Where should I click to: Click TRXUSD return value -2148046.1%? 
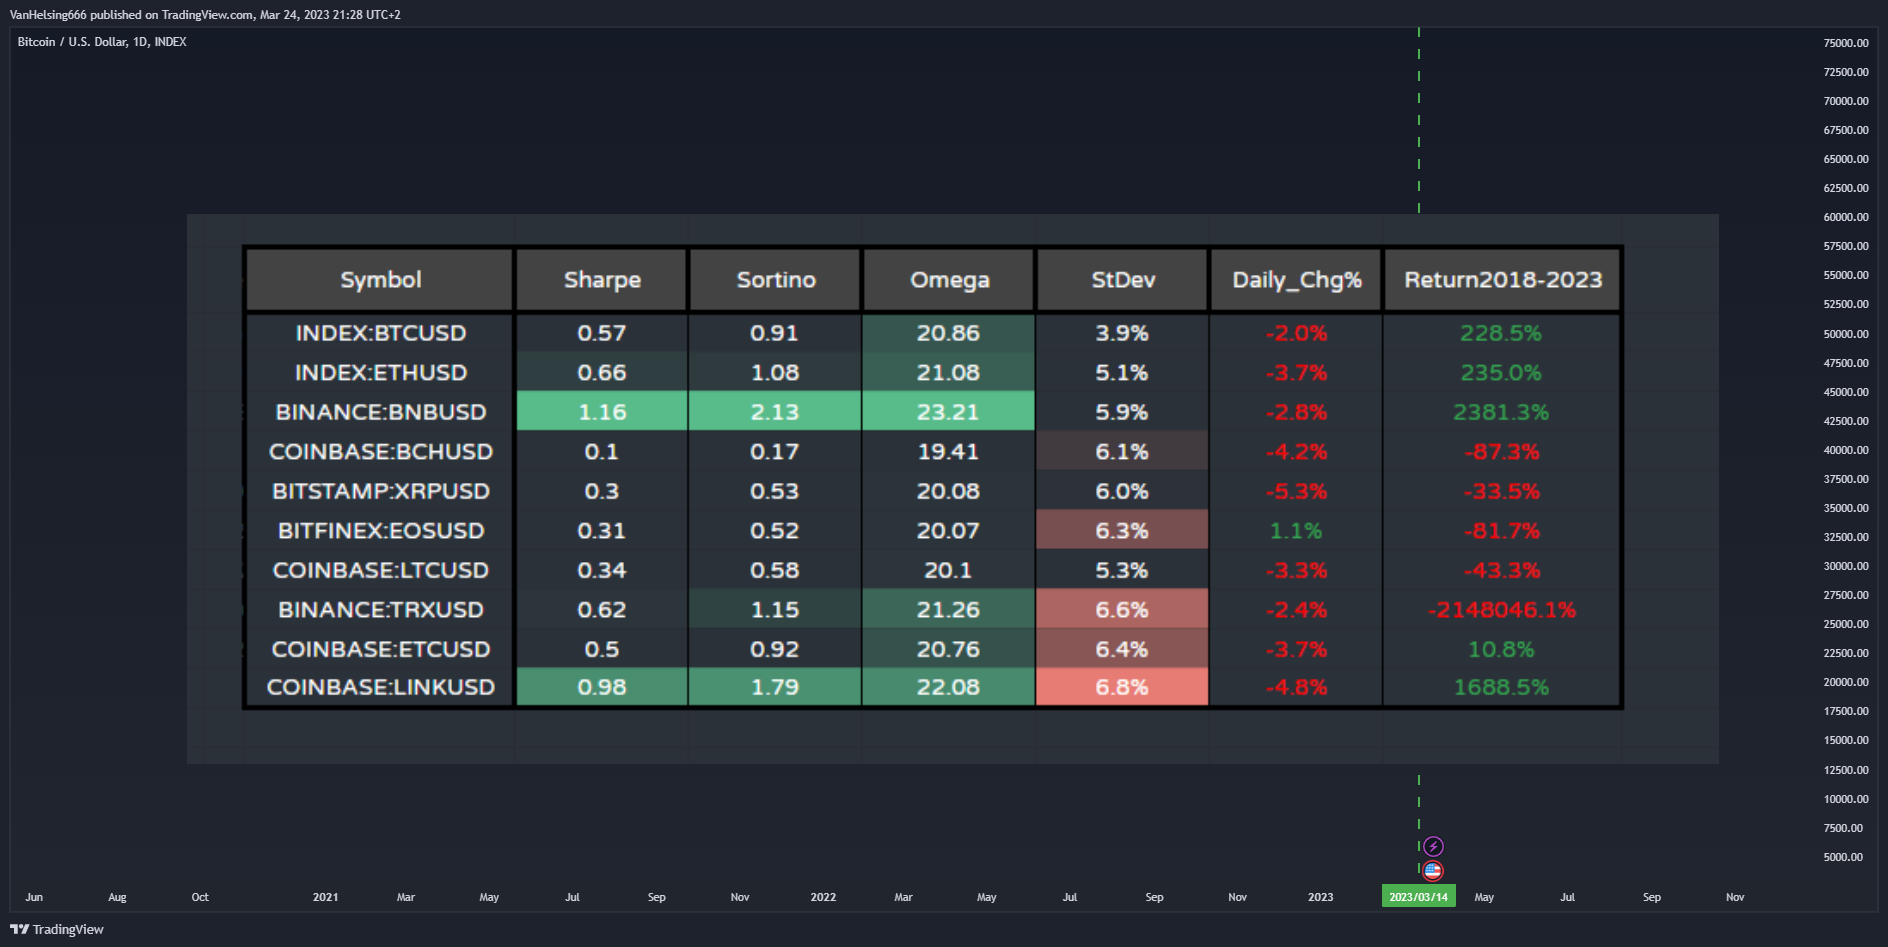point(1502,610)
